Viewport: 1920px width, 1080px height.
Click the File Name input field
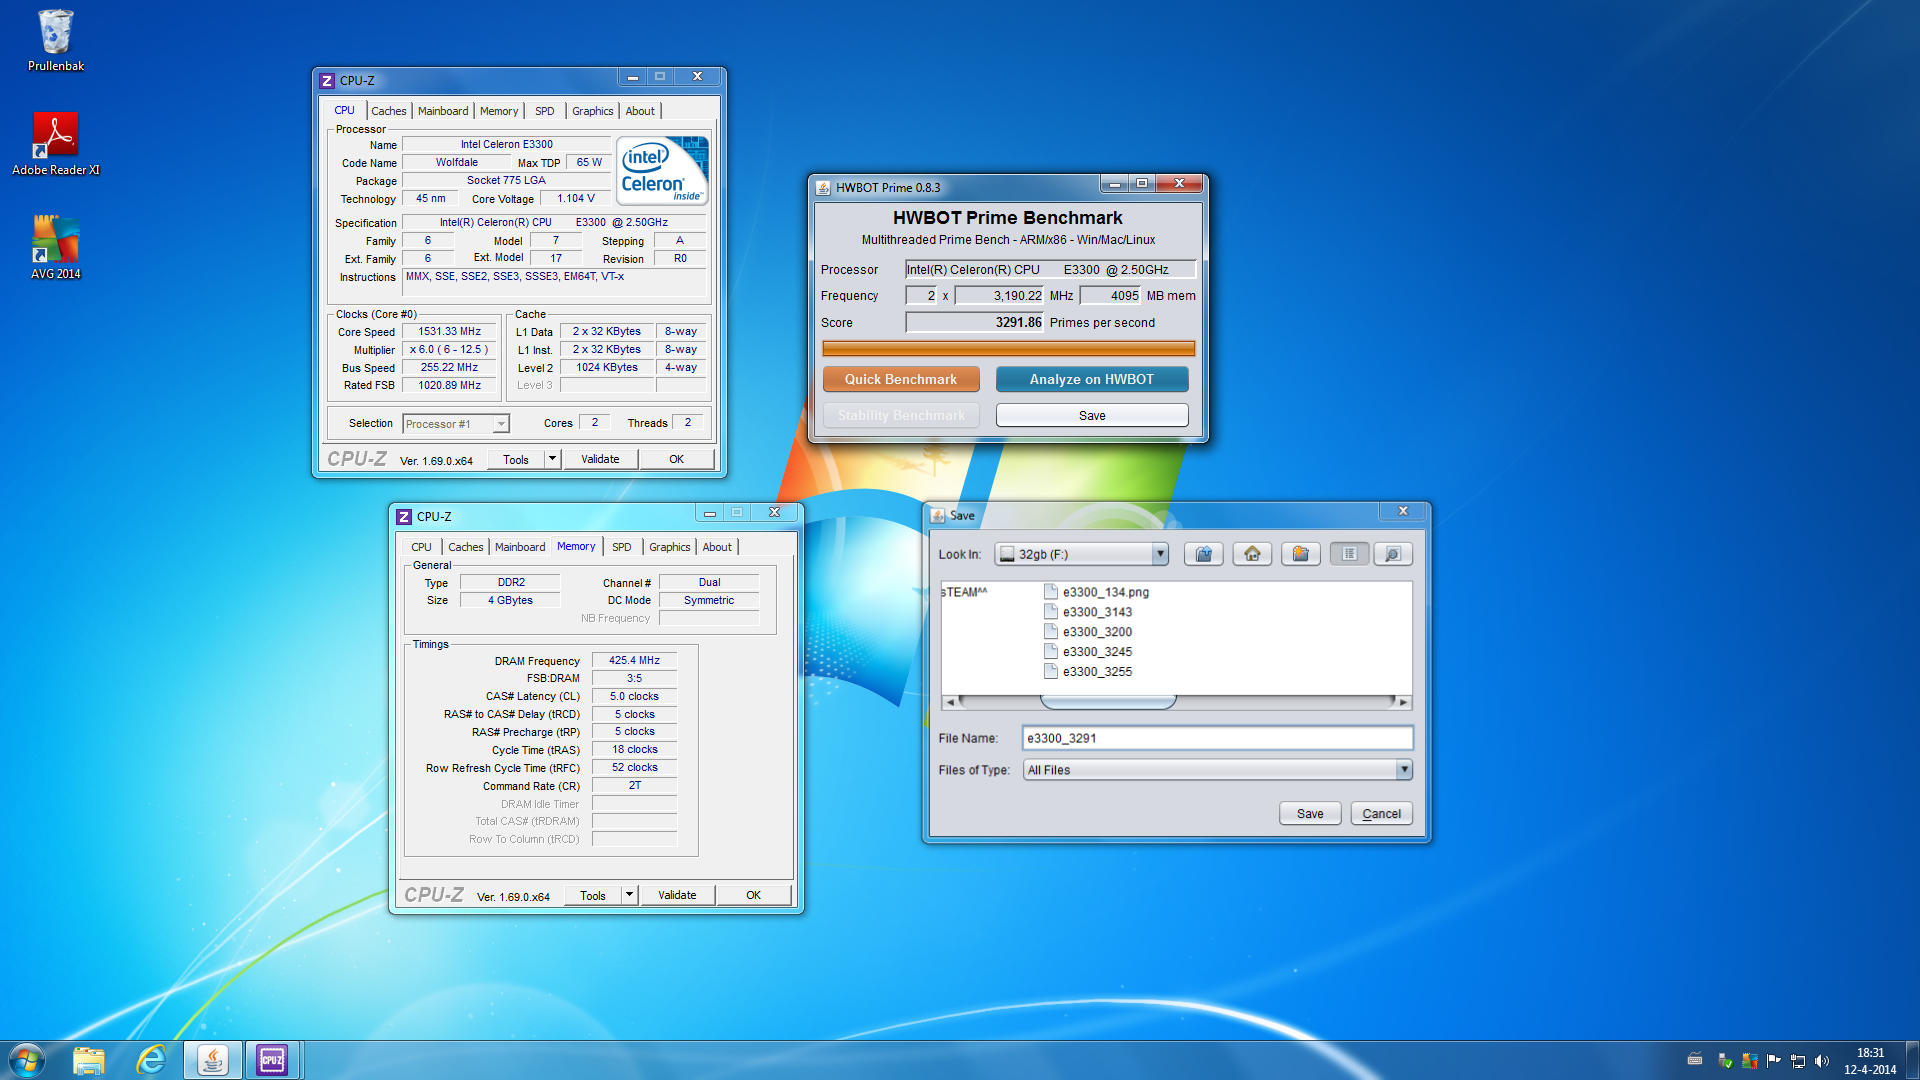tap(1217, 738)
